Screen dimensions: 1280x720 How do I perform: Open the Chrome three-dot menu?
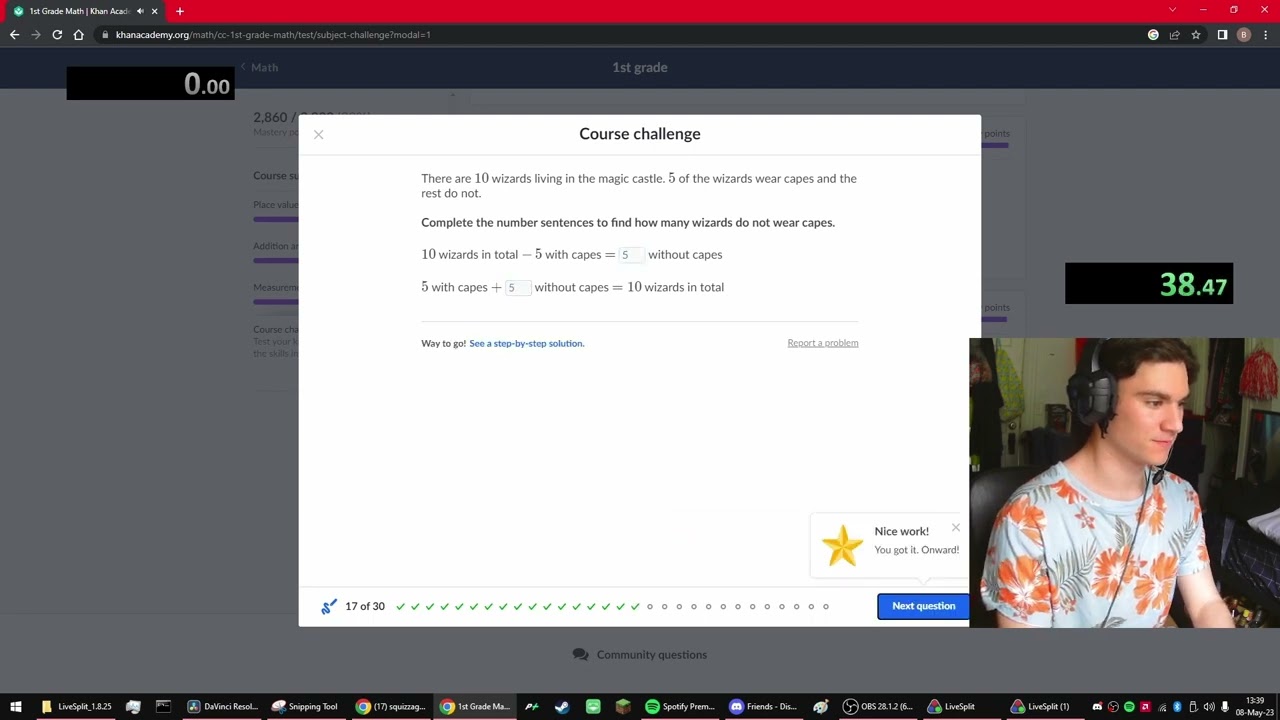click(1265, 35)
